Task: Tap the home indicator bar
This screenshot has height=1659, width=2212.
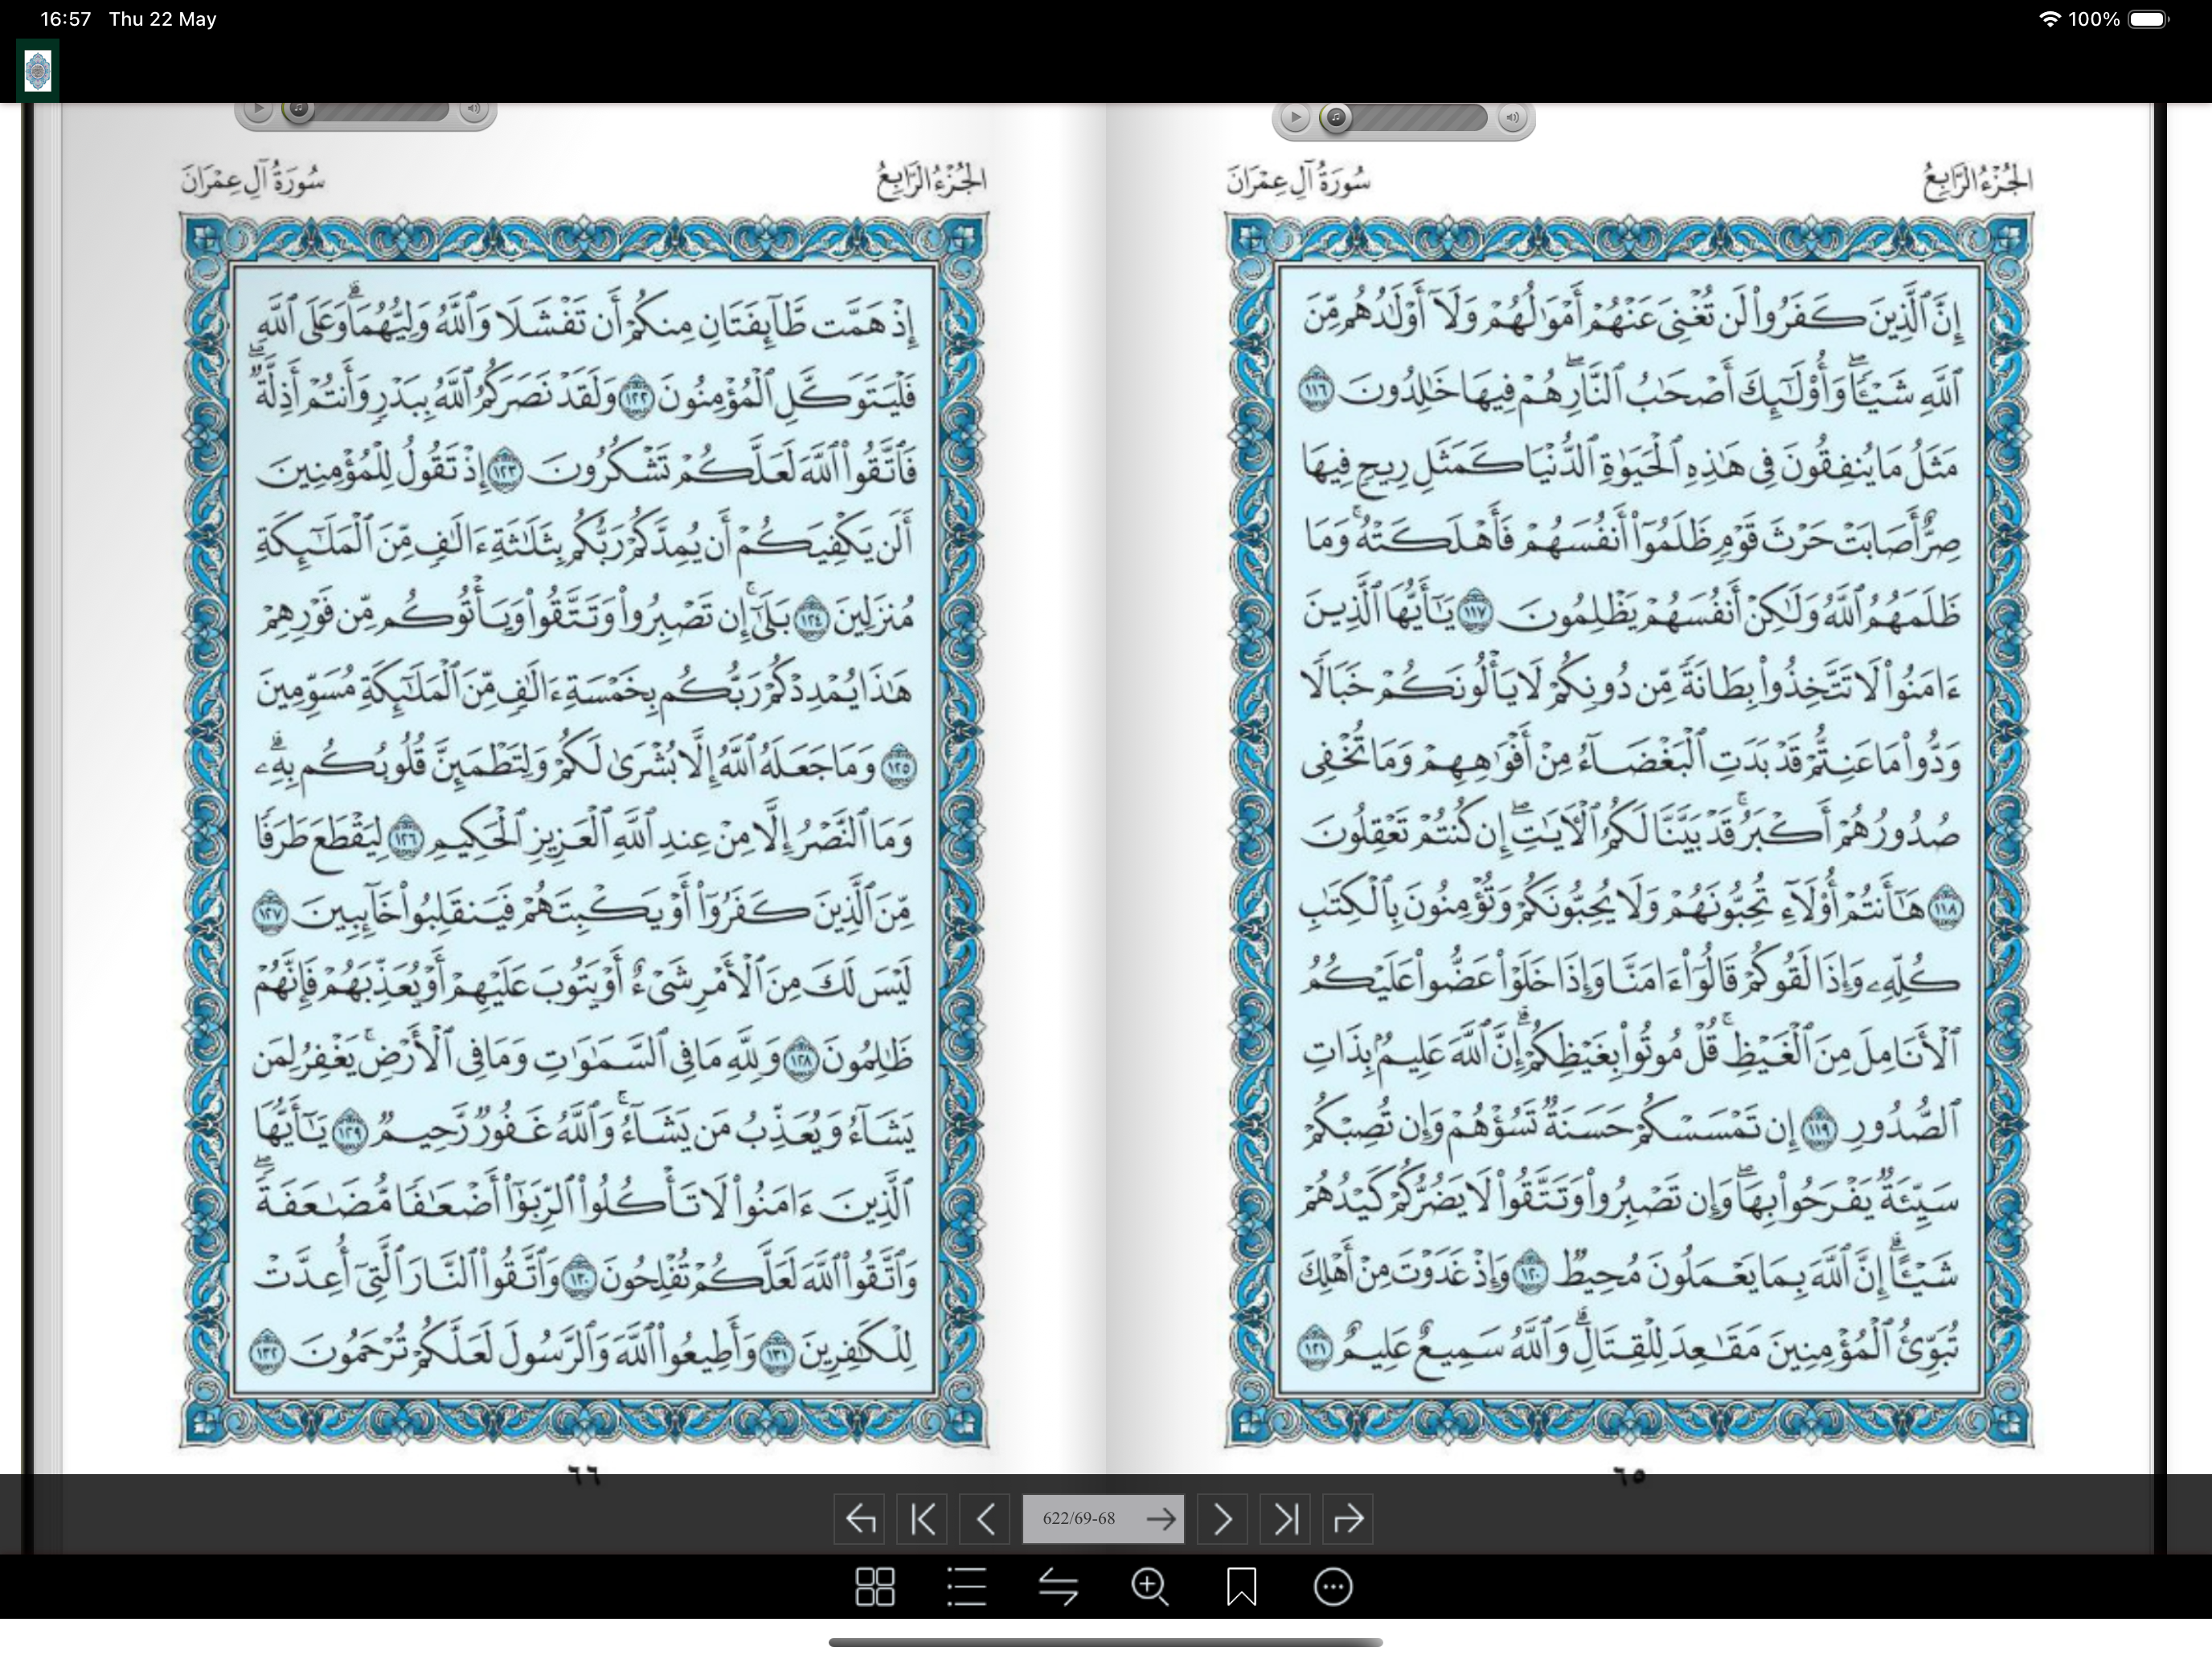Action: coord(1106,1642)
